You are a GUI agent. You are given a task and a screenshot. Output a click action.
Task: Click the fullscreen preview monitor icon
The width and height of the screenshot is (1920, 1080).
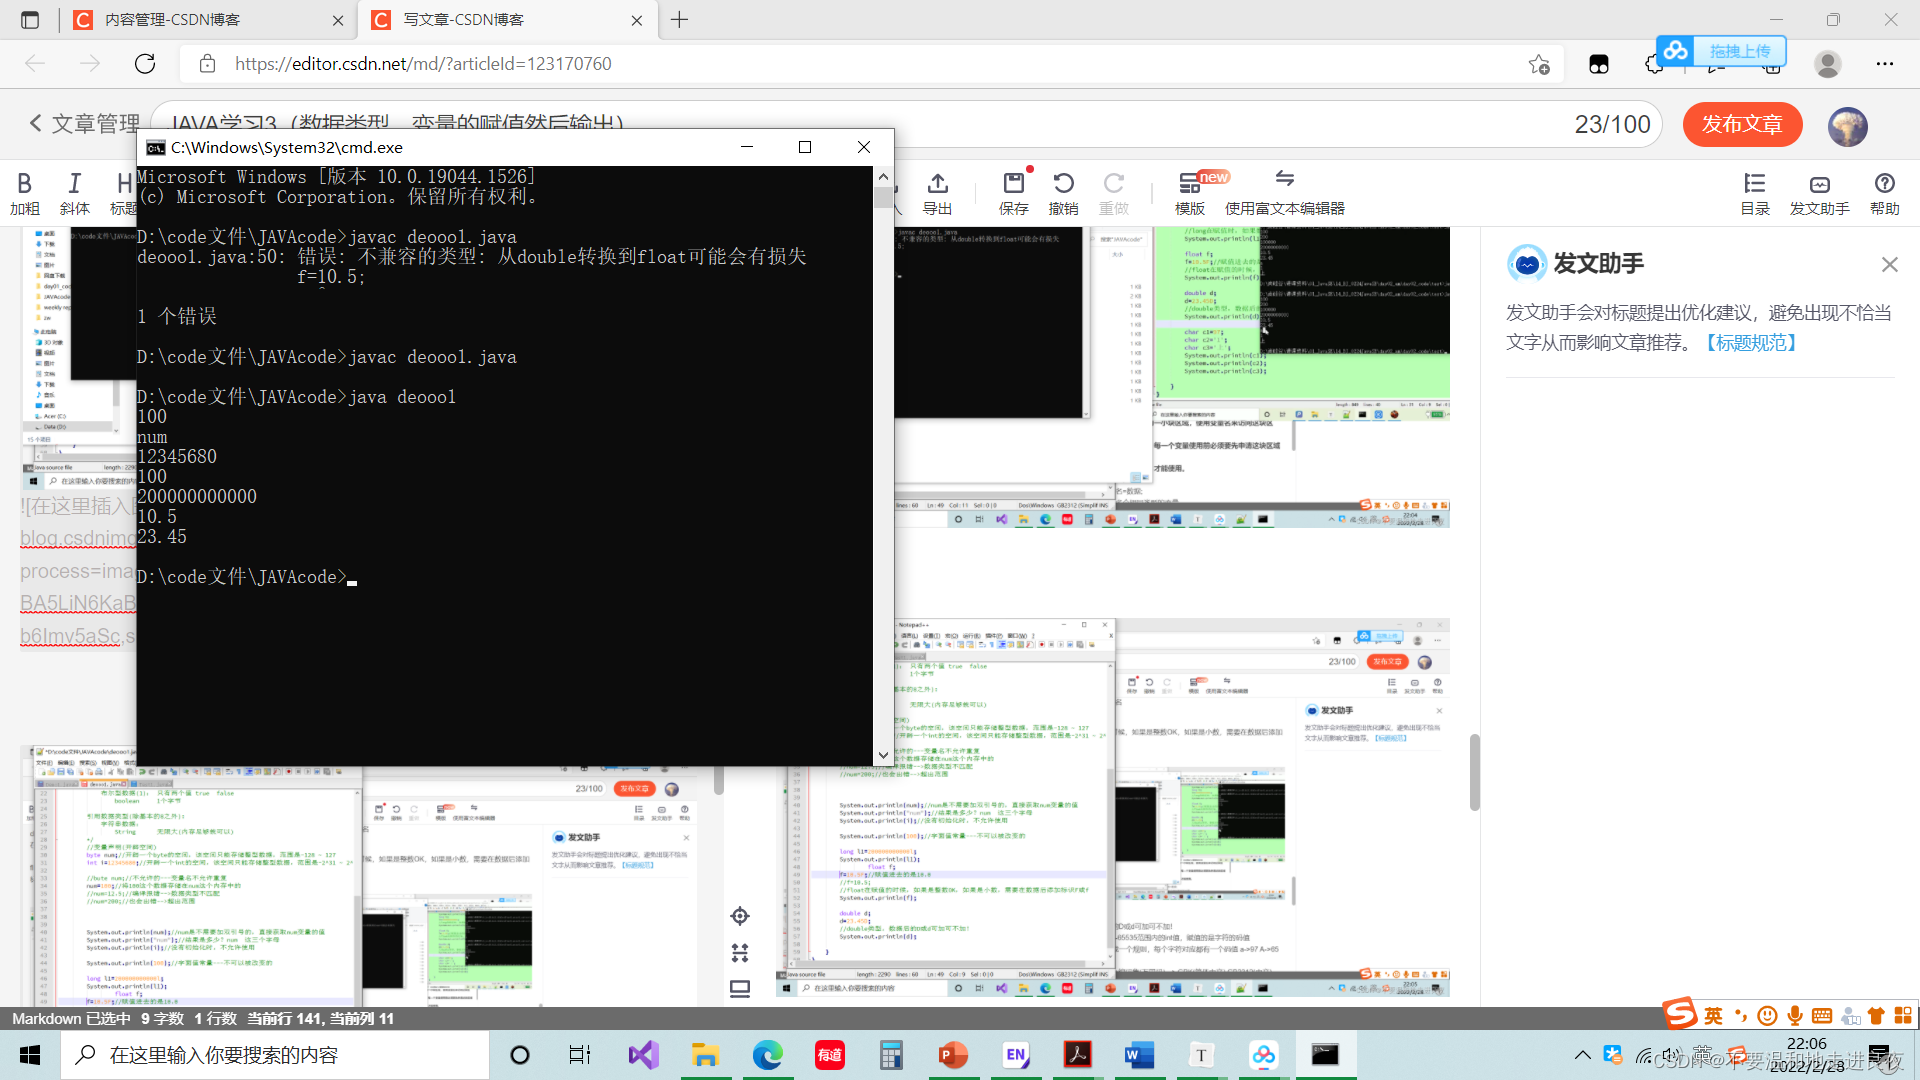click(x=740, y=988)
